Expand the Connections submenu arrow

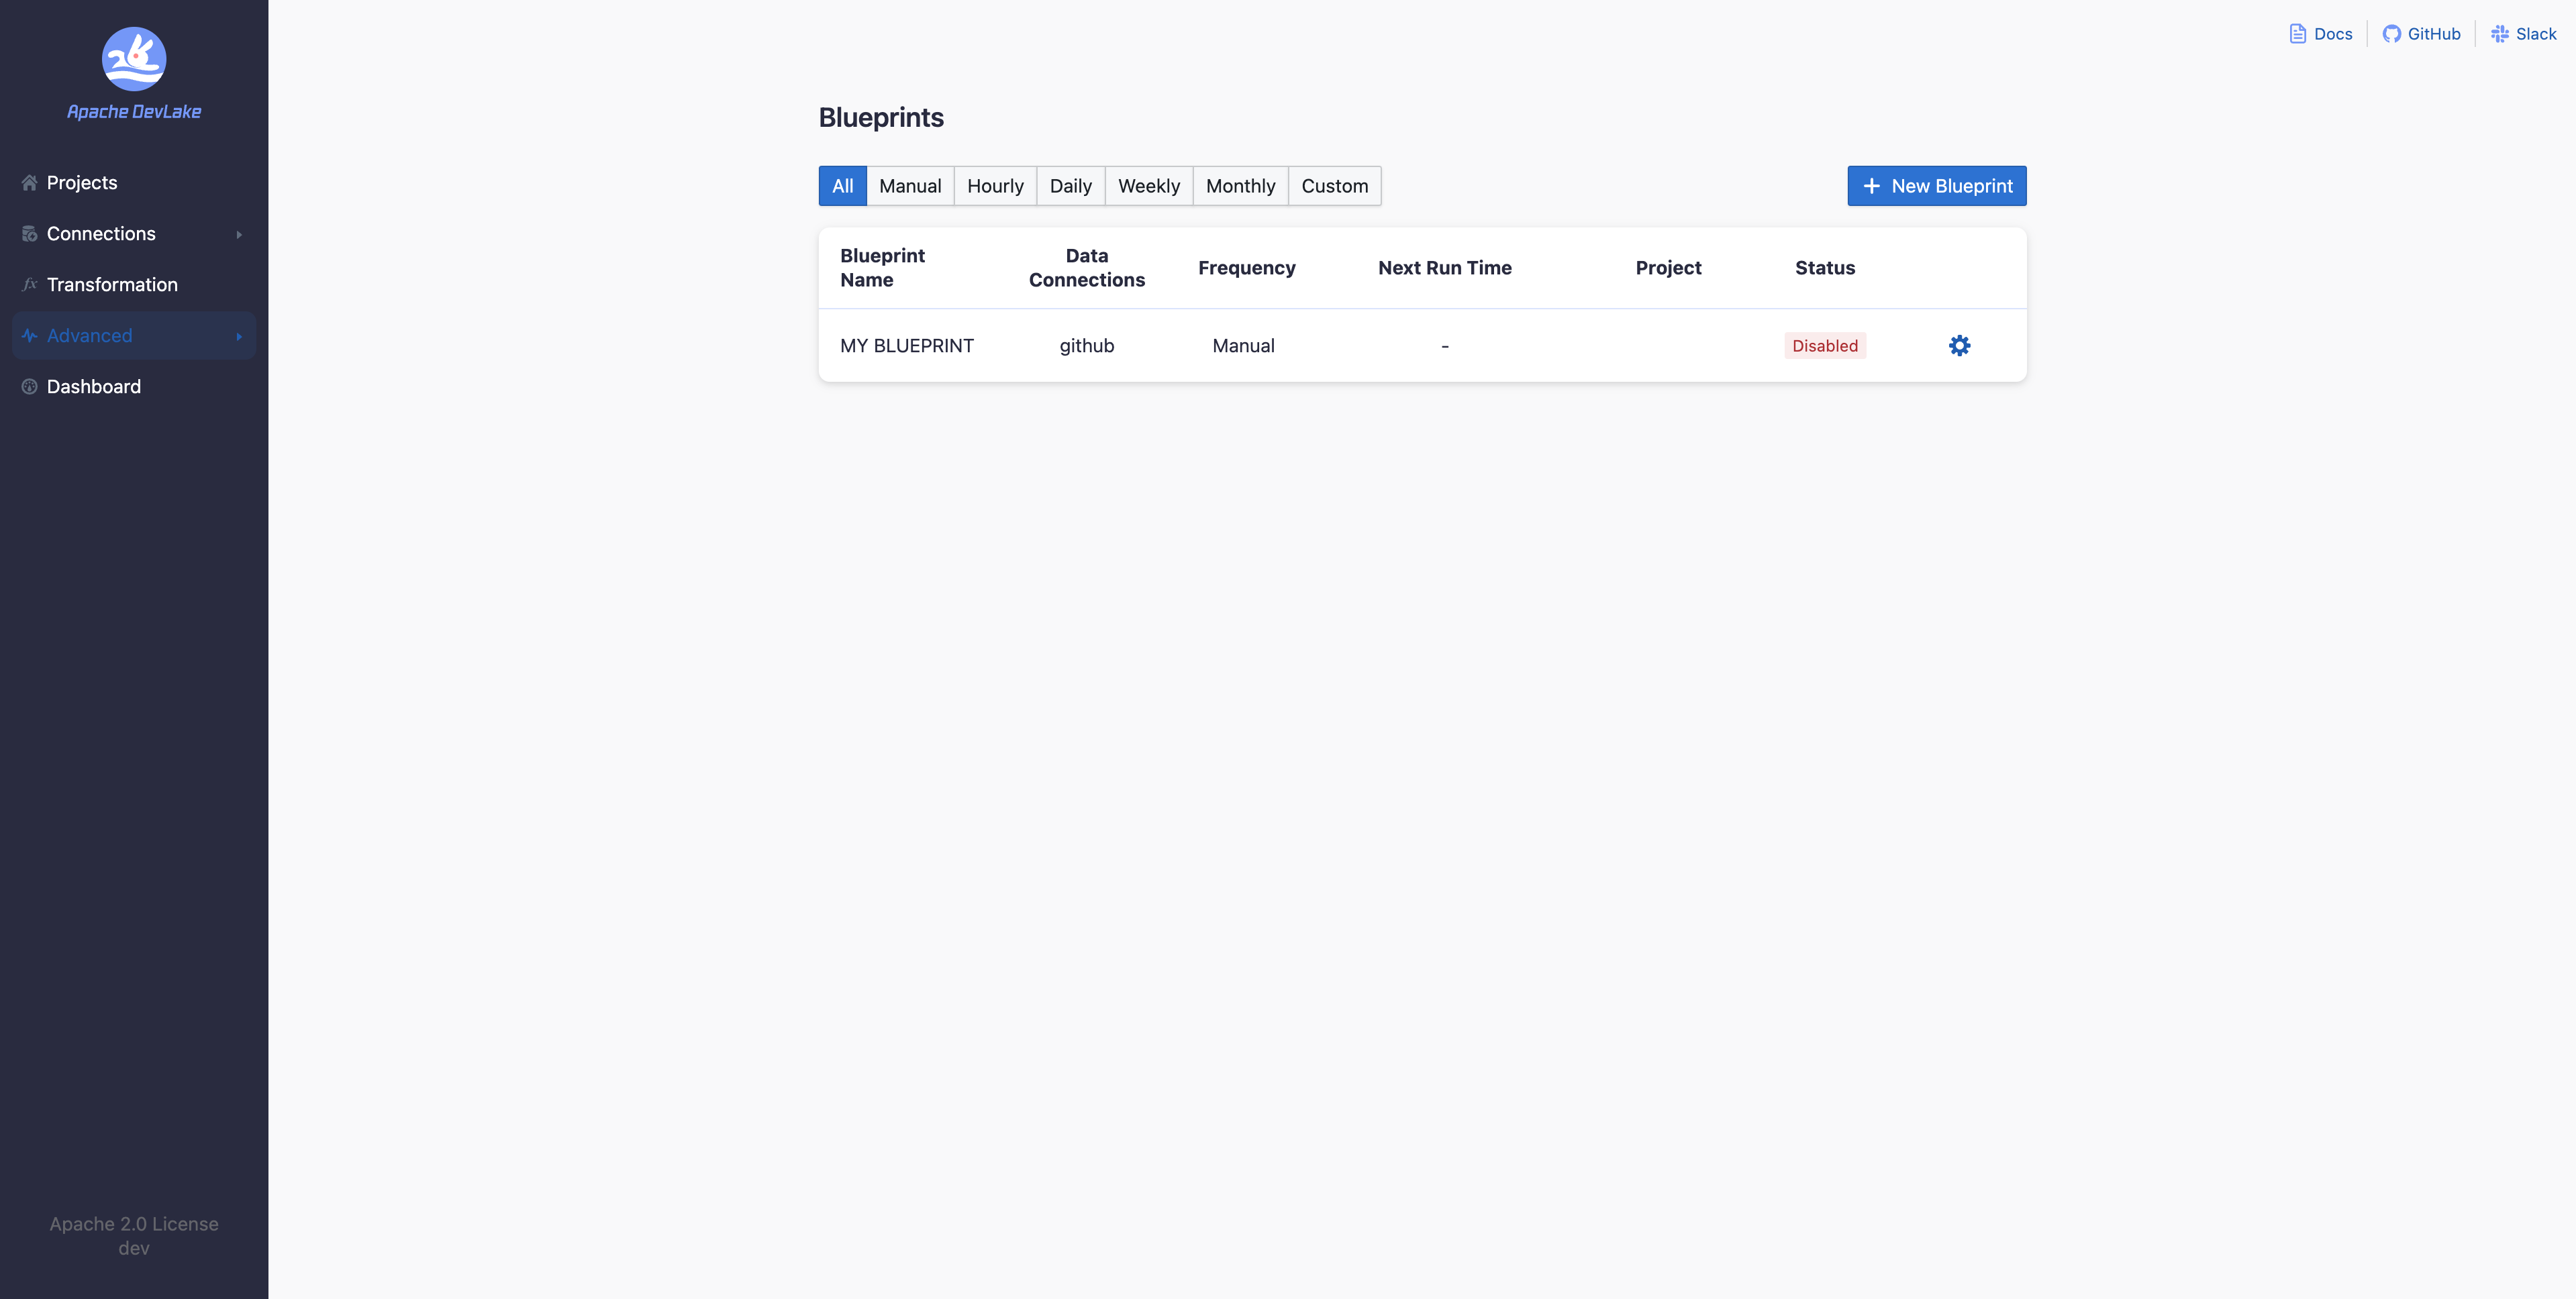(x=239, y=234)
